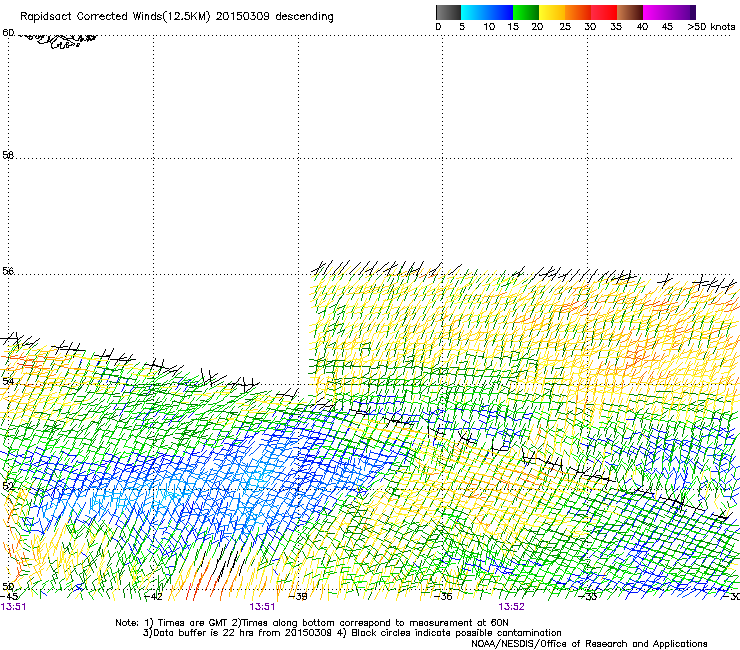This screenshot has height=650, width=740.
Task: Click the longitude label -45
Action: (x=9, y=596)
